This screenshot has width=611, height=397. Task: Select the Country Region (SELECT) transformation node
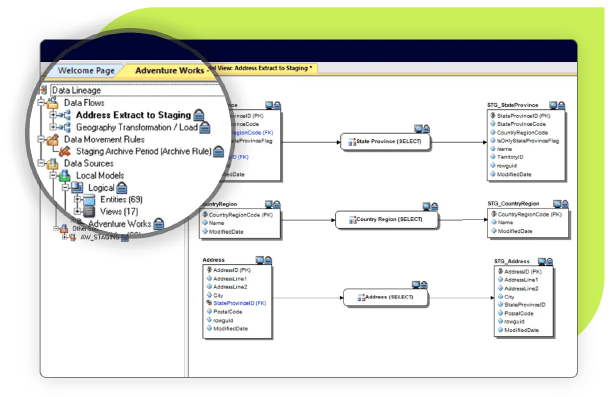pyautogui.click(x=387, y=220)
